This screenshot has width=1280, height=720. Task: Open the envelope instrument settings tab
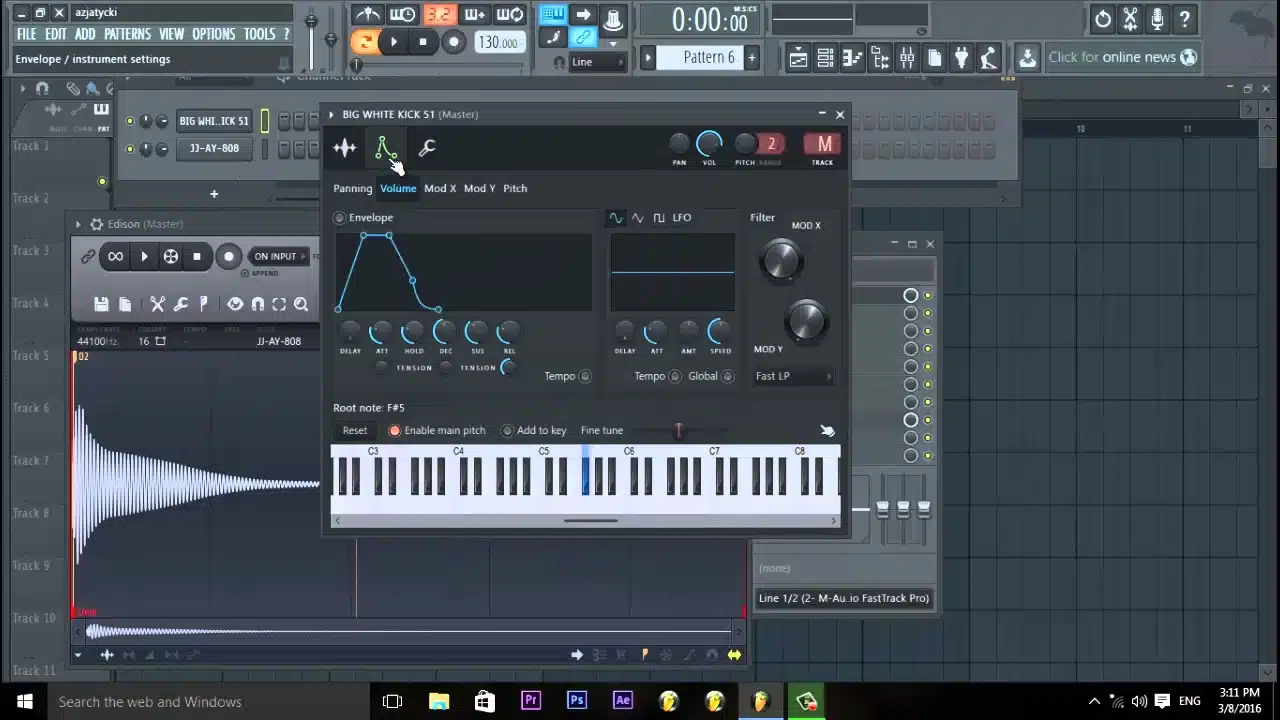point(385,148)
